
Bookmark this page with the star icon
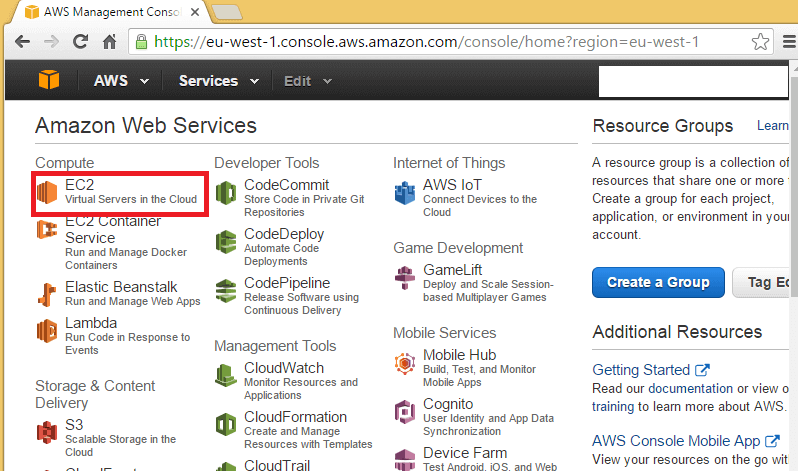(760, 41)
